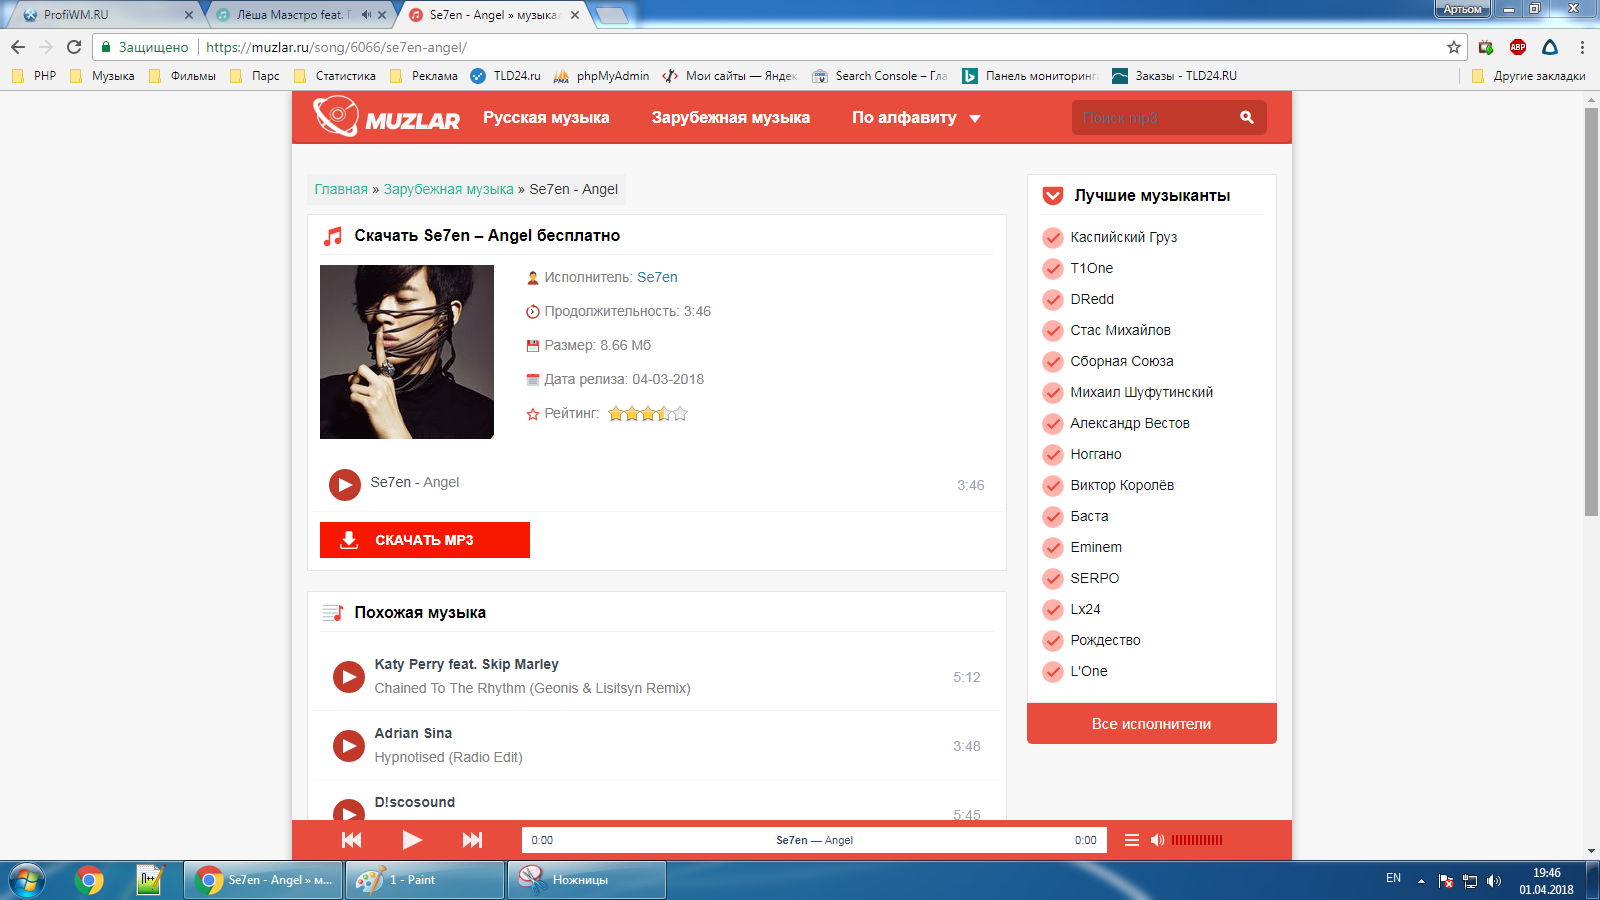The height and width of the screenshot is (900, 1600).
Task: Open Русская музыка in the site menu
Action: coord(546,117)
